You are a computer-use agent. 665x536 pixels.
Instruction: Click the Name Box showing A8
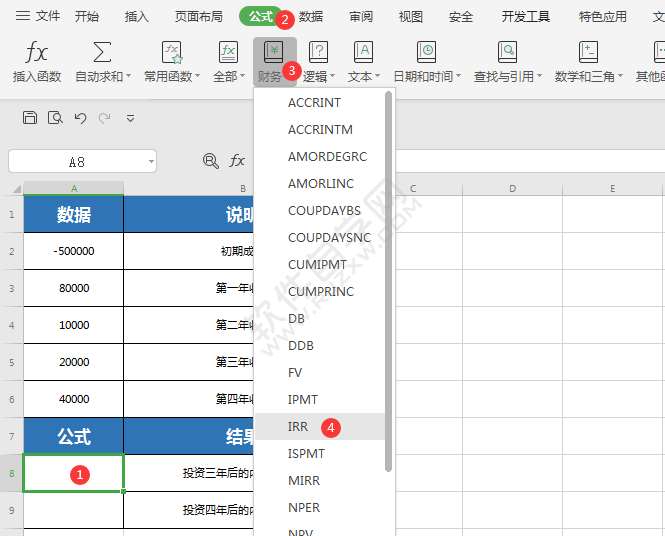(x=82, y=161)
